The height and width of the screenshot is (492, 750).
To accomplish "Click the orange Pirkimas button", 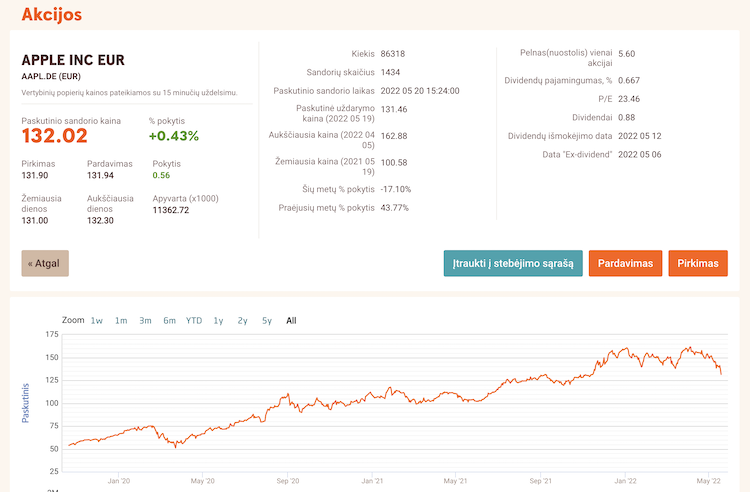I will click(x=697, y=263).
